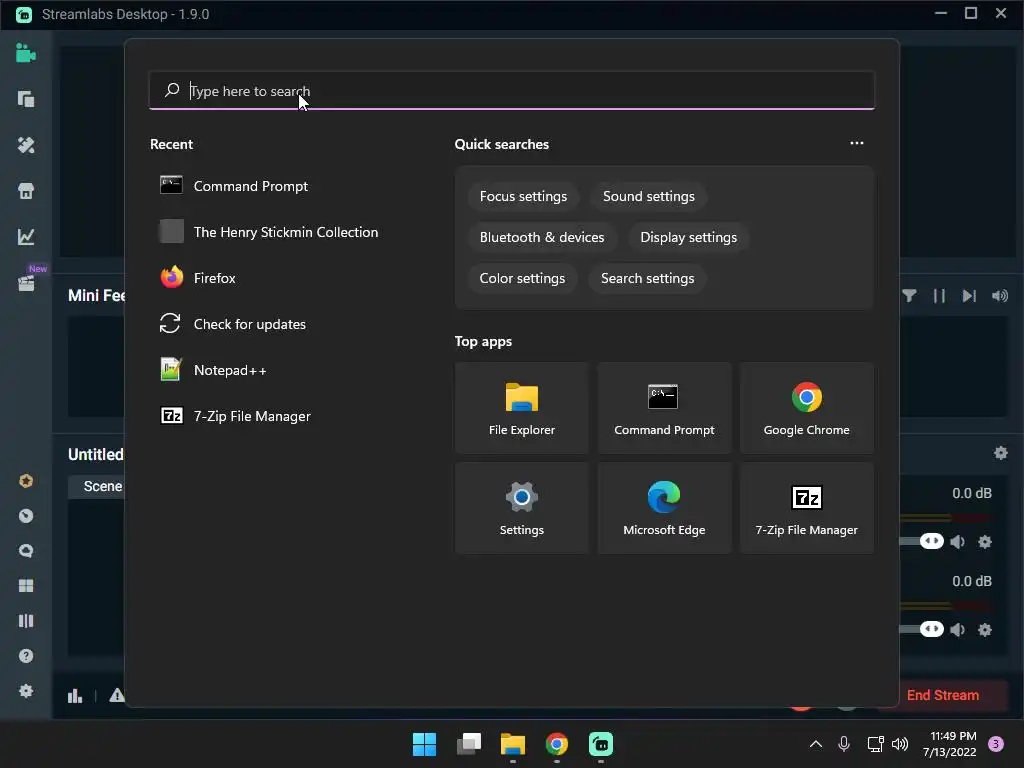Mute Mini Feed event sounds
Image resolution: width=1024 pixels, height=768 pixels.
[x=1000, y=296]
